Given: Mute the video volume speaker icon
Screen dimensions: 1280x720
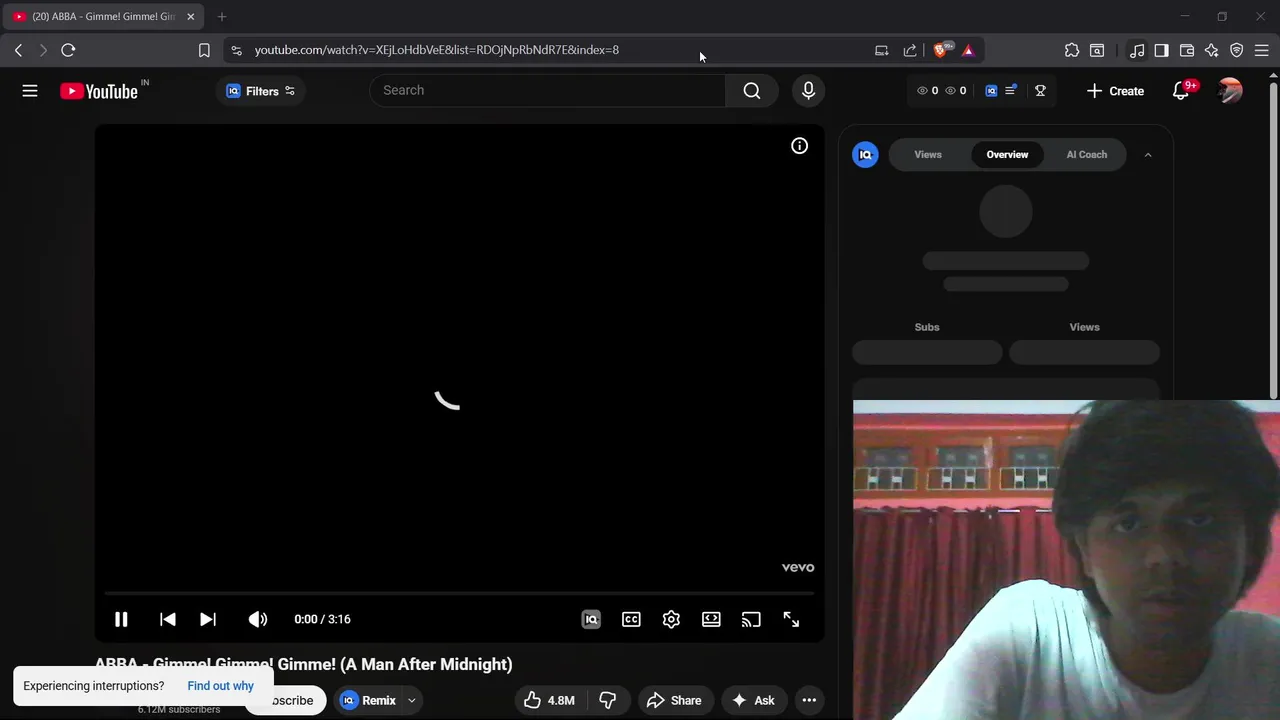Looking at the screenshot, I should point(257,619).
